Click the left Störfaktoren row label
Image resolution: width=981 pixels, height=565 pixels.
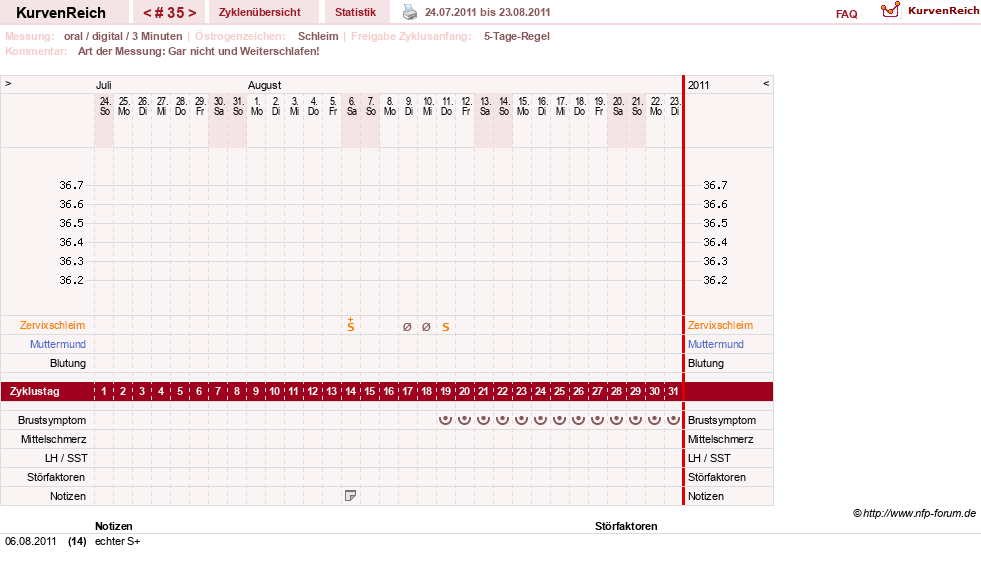56,477
